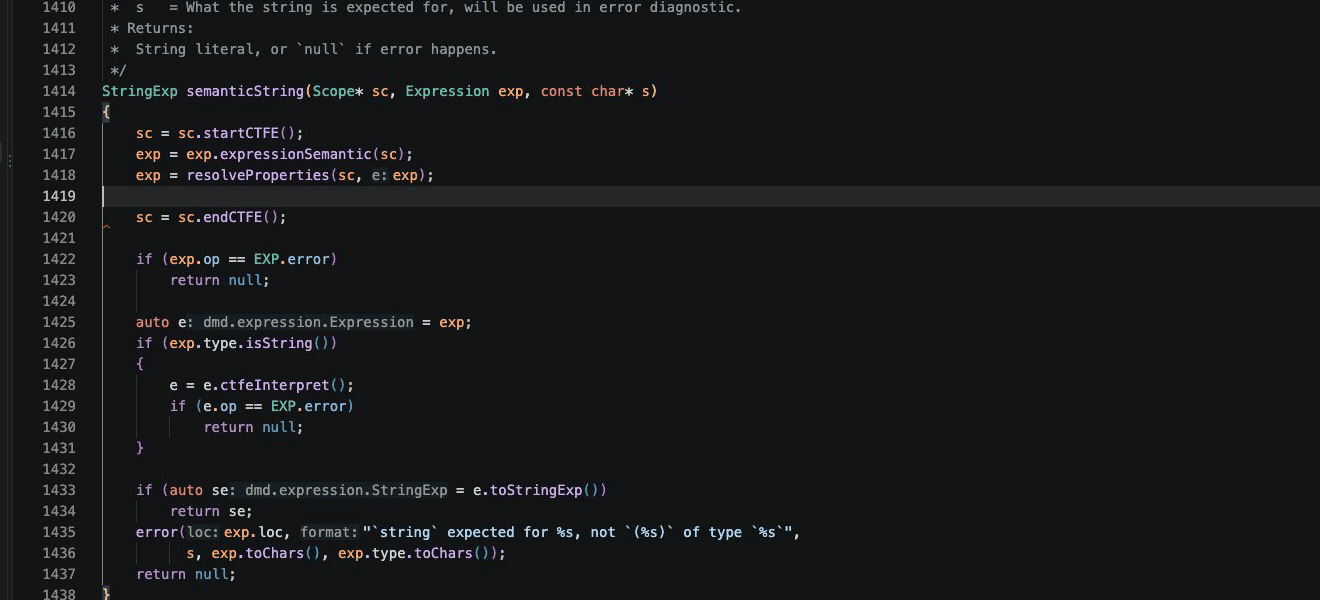Viewport: 1320px width, 600px height.
Task: Click the resolveProperties function call
Action: 258,175
